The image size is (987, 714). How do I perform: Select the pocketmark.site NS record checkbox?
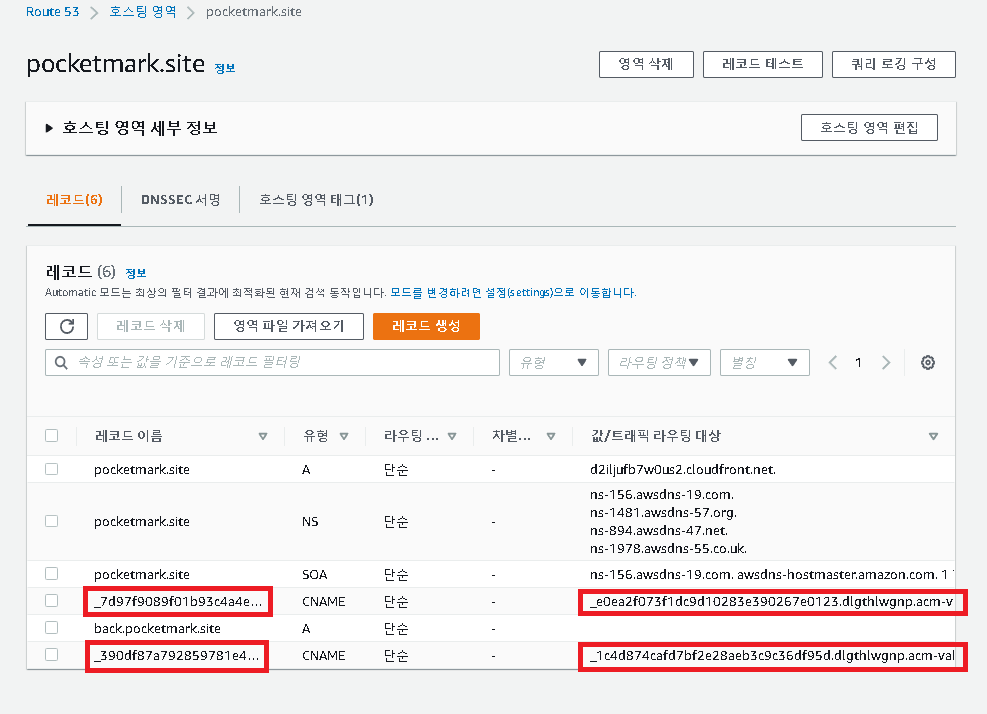[x=52, y=521]
